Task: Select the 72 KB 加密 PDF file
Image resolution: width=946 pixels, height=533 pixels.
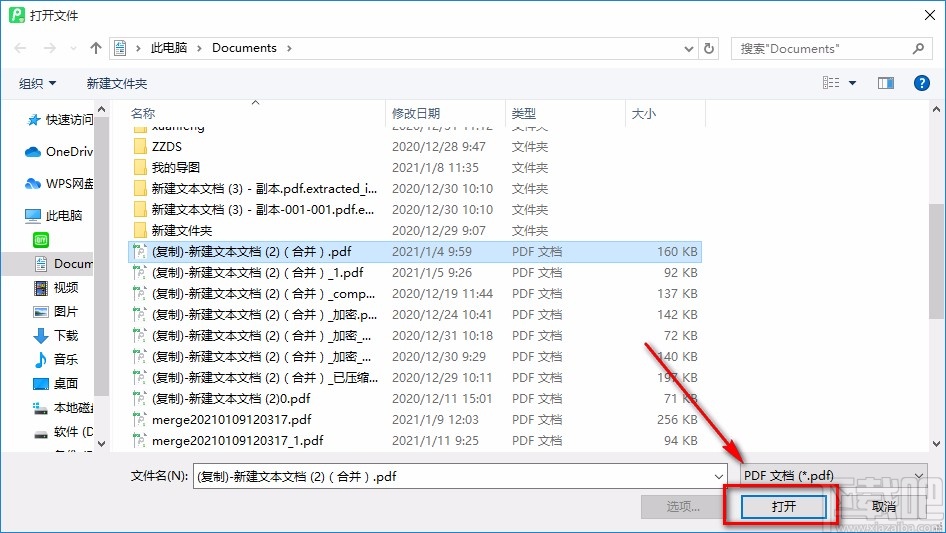Action: 414,336
